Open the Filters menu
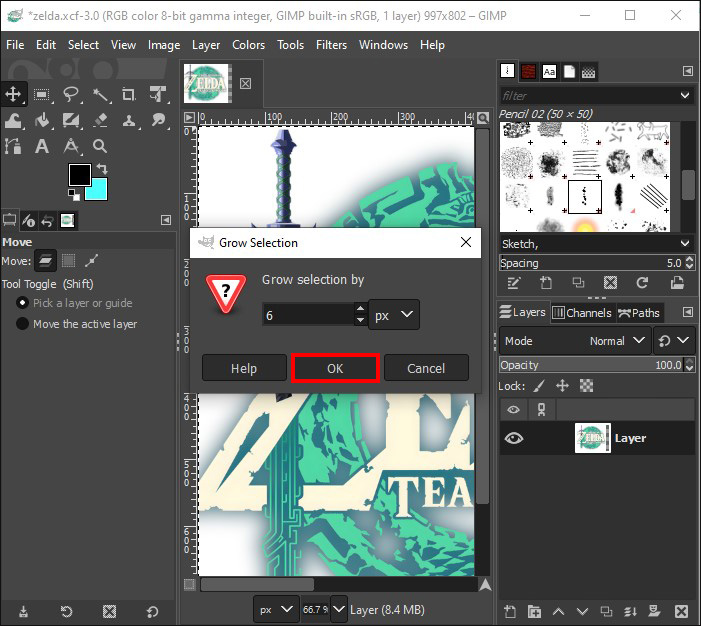The image size is (701, 626). tap(331, 45)
